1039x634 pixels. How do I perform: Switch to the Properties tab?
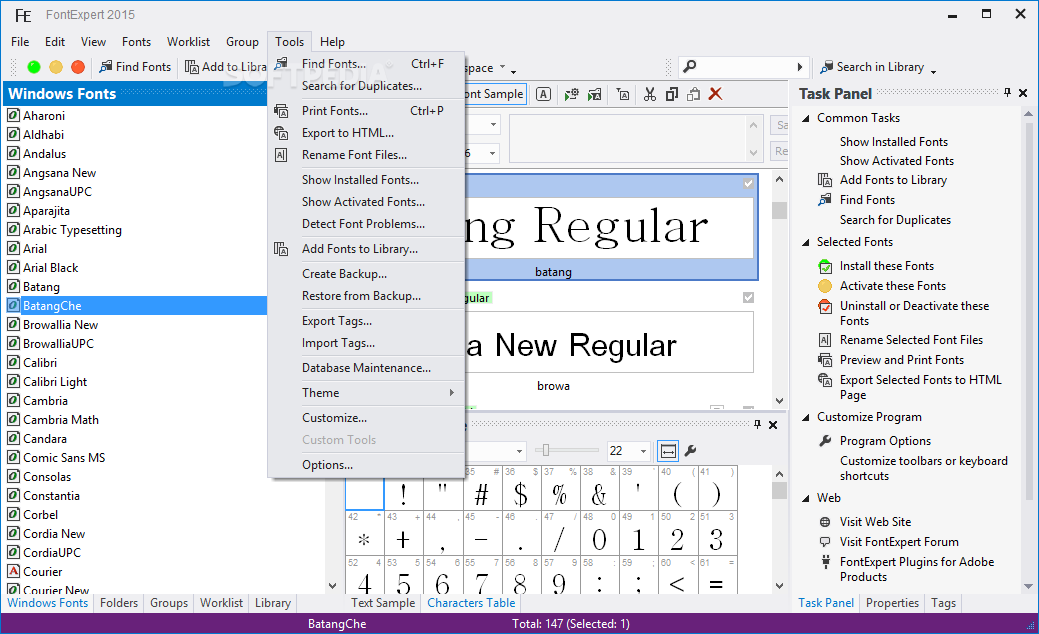(892, 603)
